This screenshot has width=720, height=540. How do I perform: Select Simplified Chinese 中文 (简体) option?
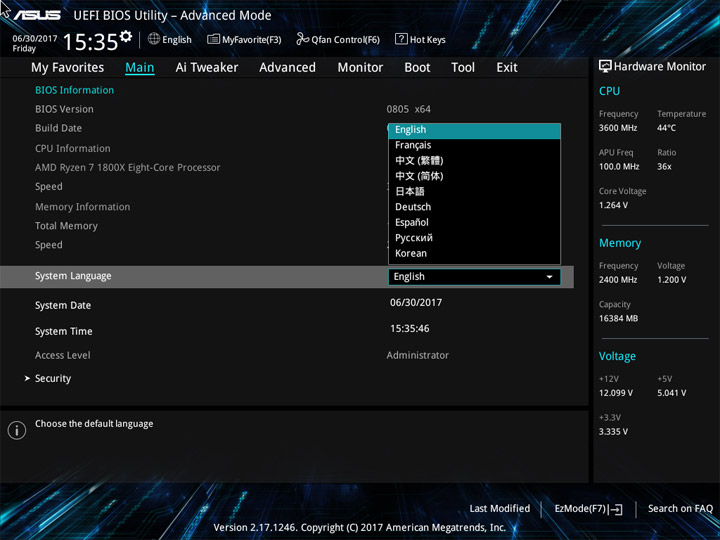474,176
